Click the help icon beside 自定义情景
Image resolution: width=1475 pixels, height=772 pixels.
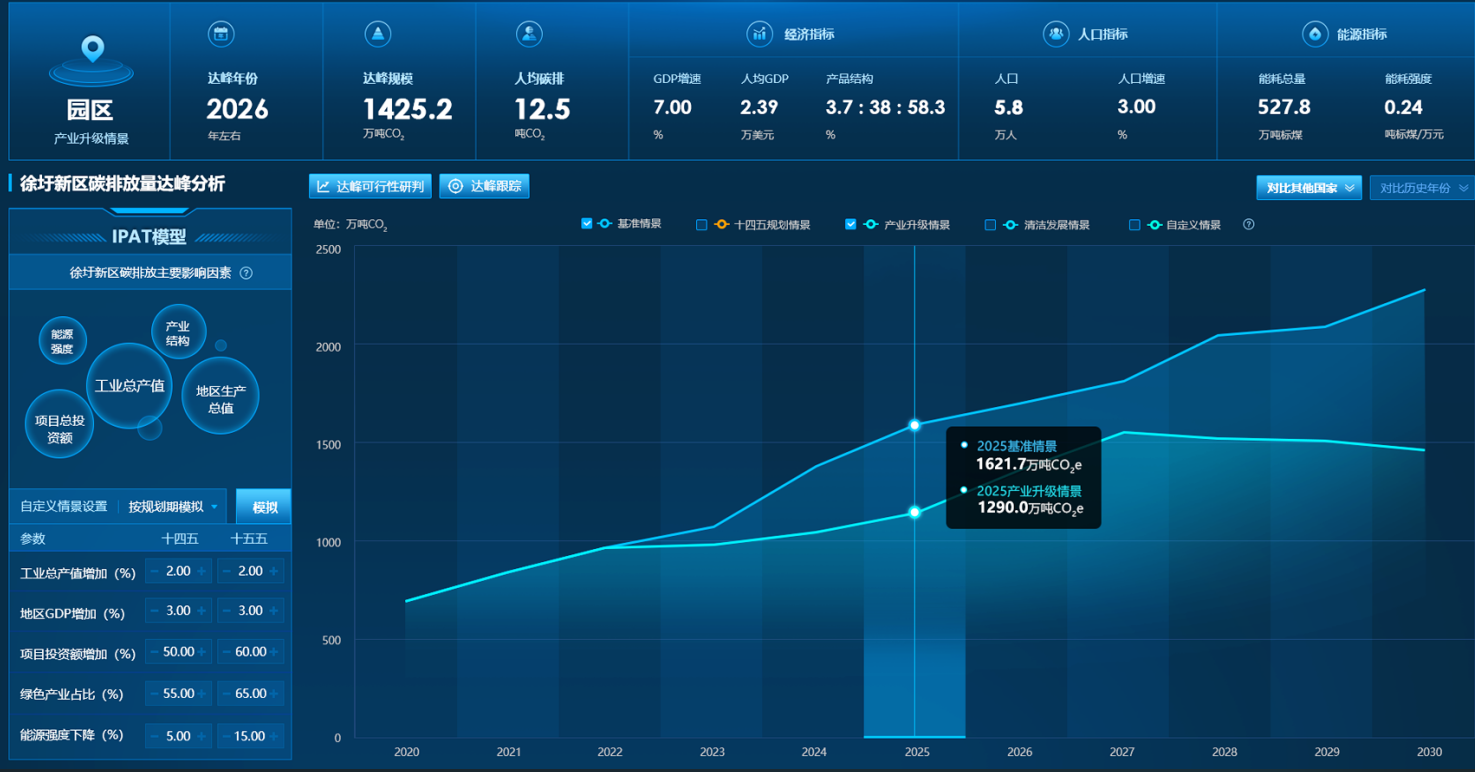point(1248,225)
